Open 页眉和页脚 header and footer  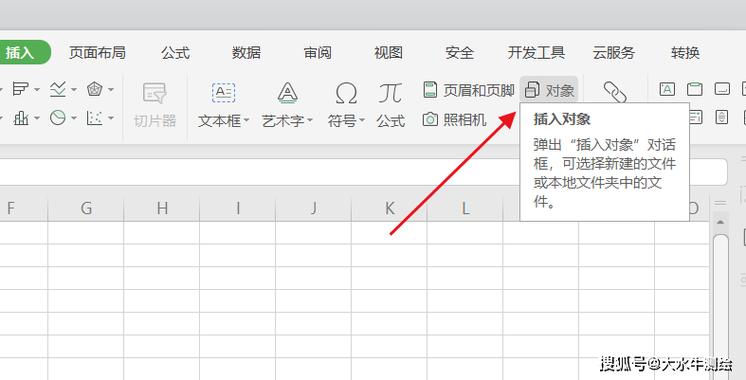point(469,90)
